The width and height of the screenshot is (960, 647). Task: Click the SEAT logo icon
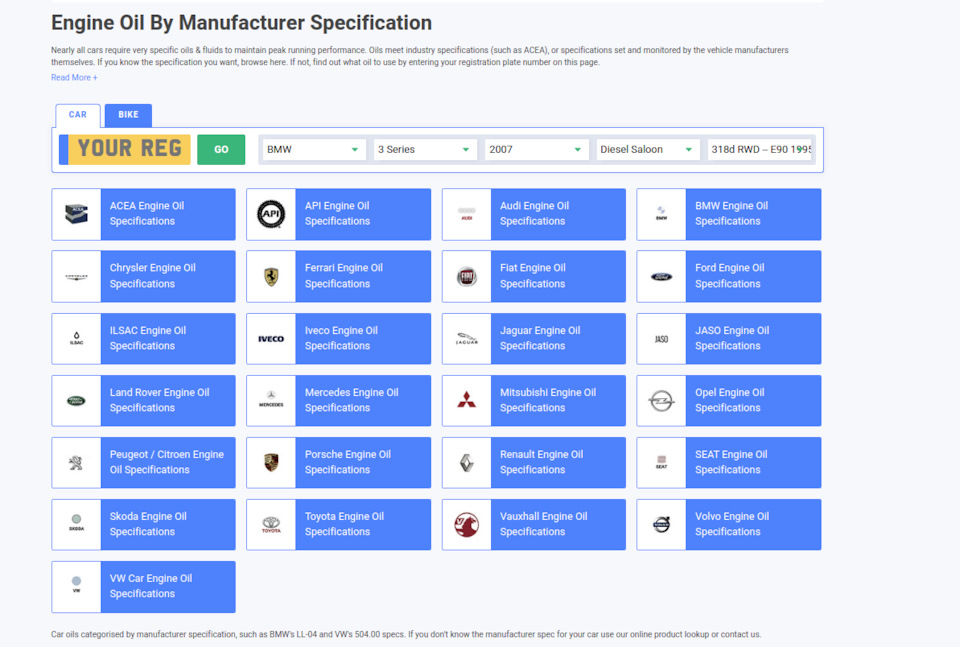pos(662,463)
